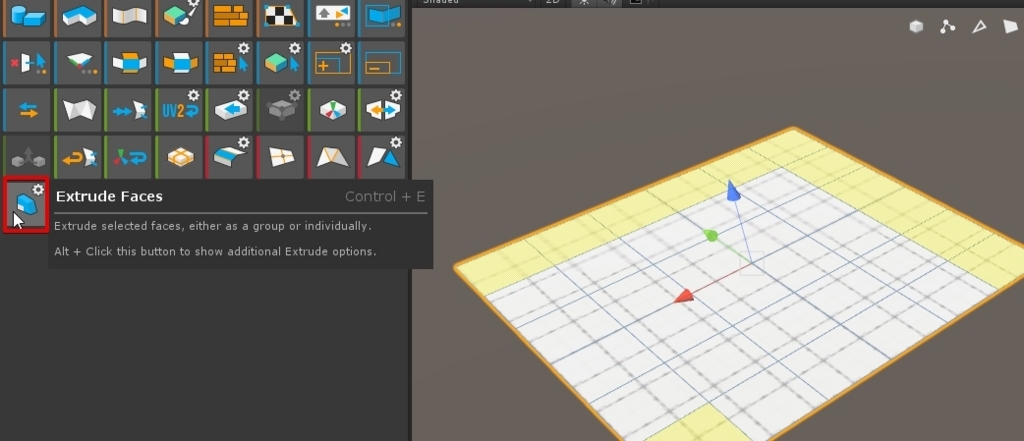Click the 'Control + E' shortcut text
The height and width of the screenshot is (441, 1024).
click(385, 197)
